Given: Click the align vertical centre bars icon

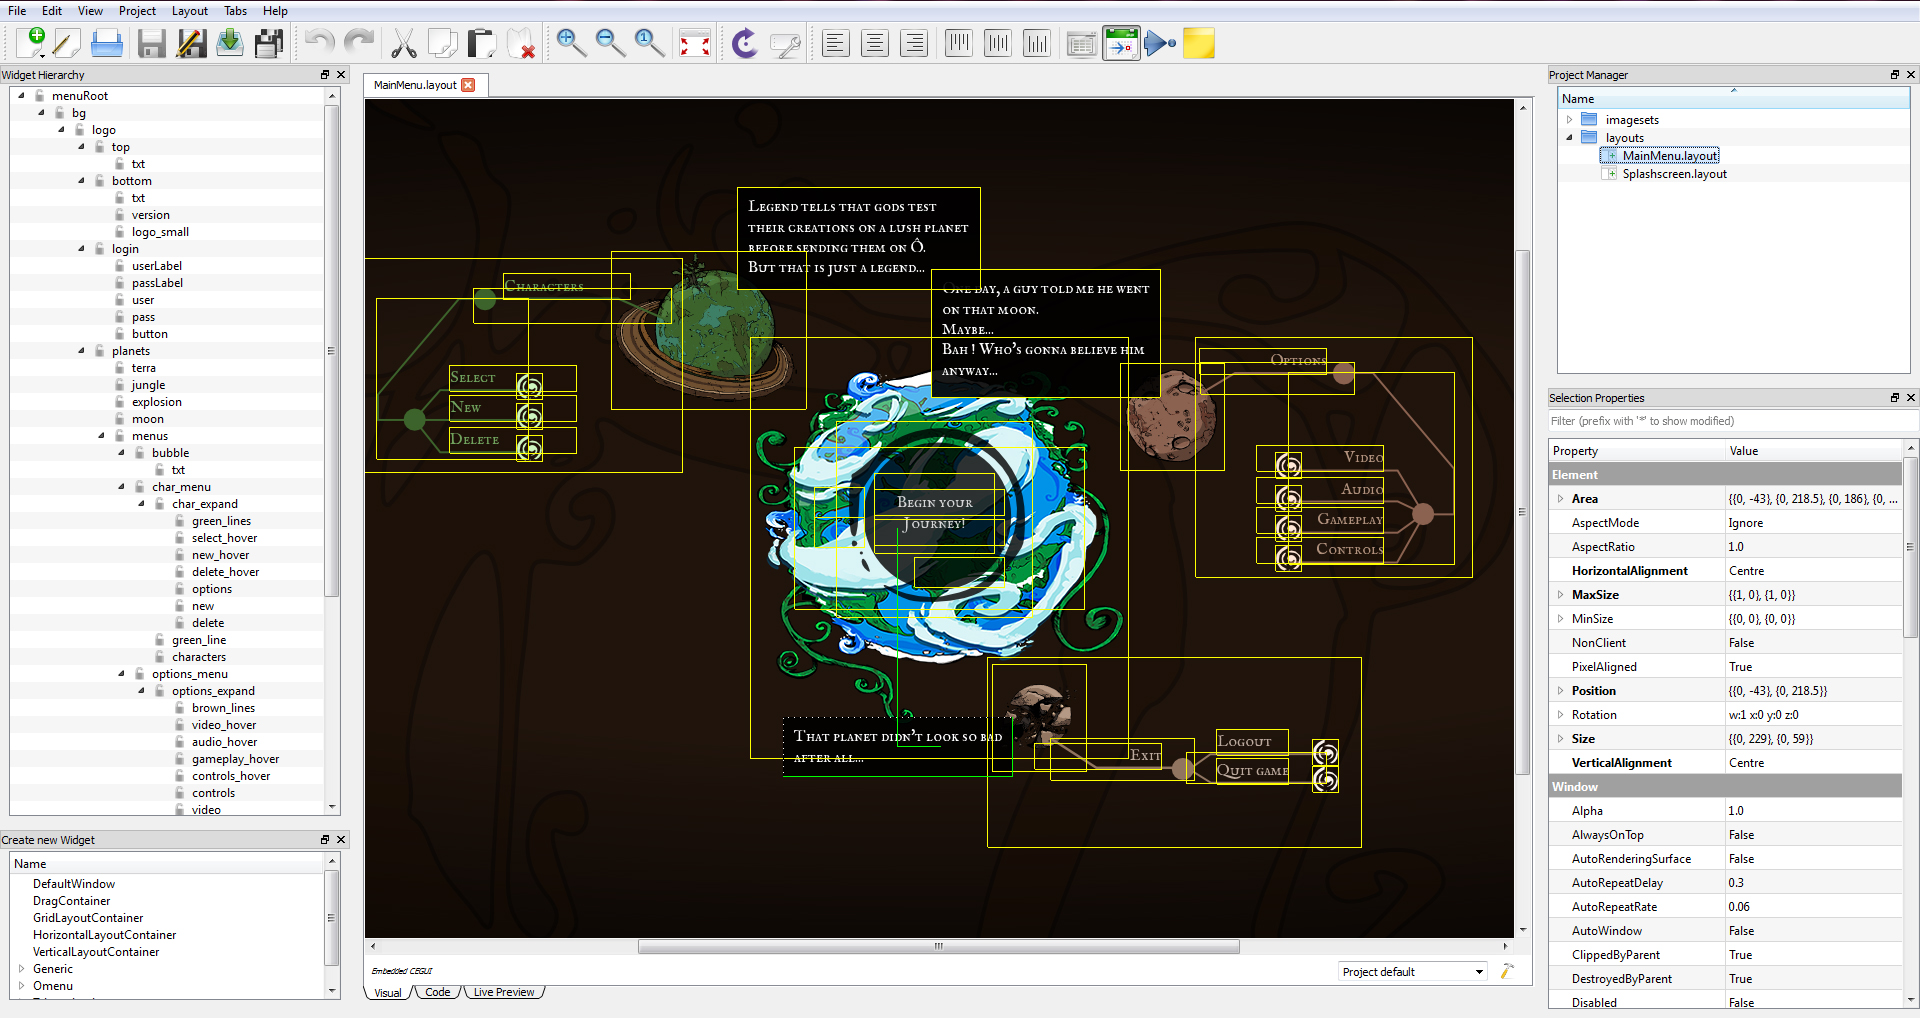Looking at the screenshot, I should pyautogui.click(x=998, y=43).
